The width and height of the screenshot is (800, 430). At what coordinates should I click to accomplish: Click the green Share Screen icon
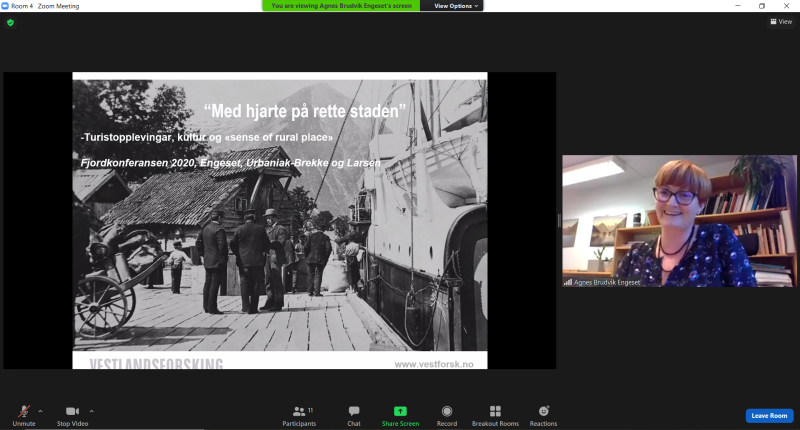(400, 411)
